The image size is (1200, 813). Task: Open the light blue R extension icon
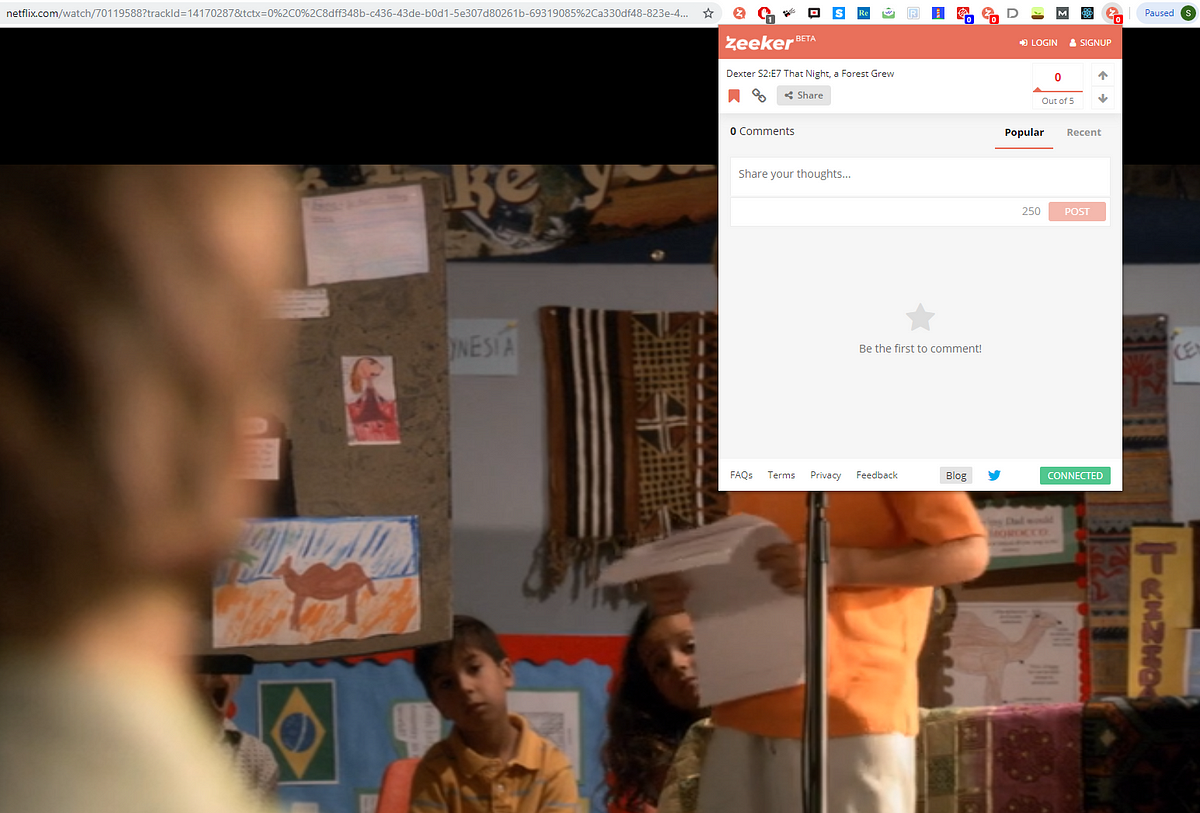coord(913,13)
